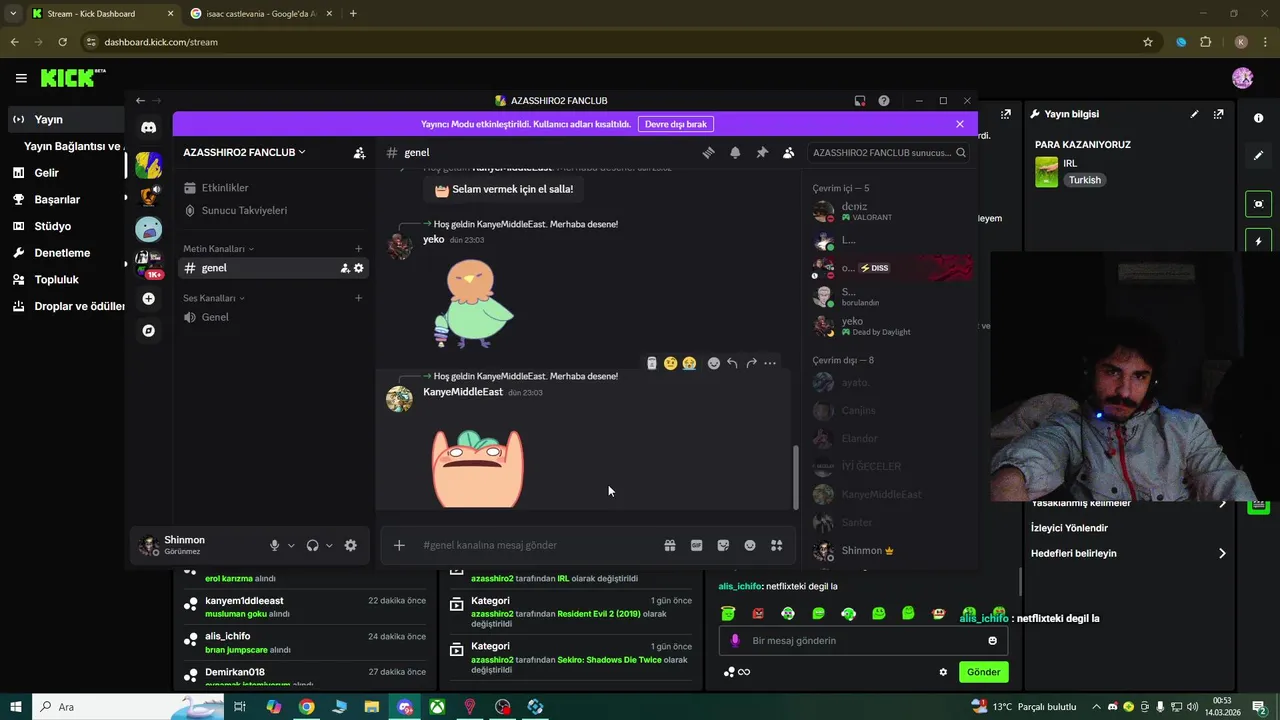Click the Discord chat scrollbar
This screenshot has height=720, width=1280.
click(x=796, y=478)
